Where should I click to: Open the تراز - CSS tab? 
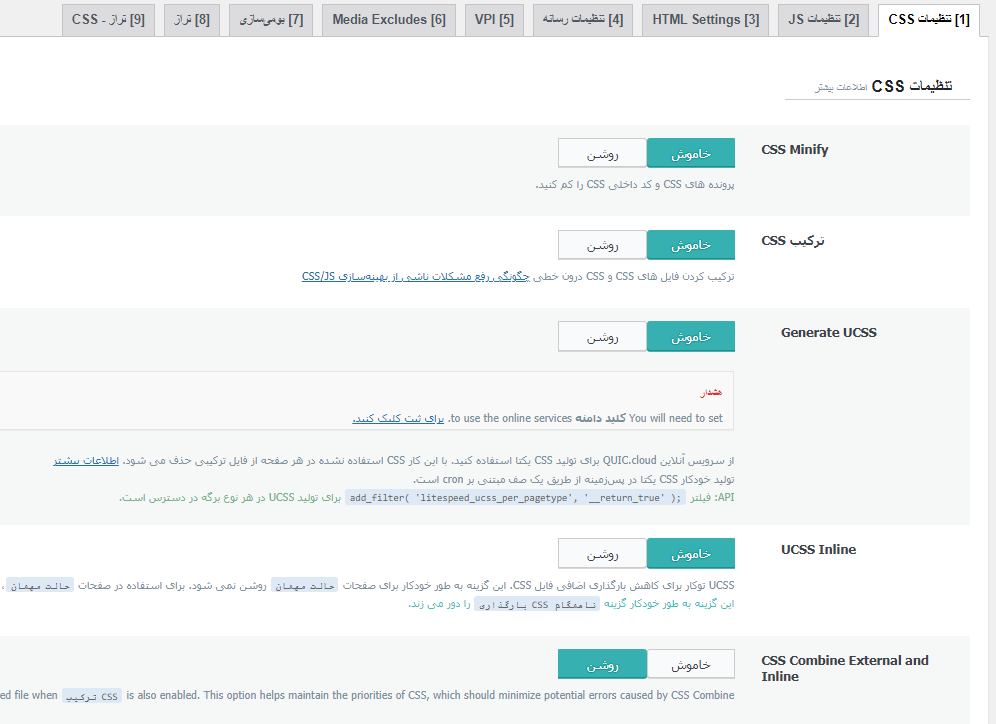(x=108, y=19)
